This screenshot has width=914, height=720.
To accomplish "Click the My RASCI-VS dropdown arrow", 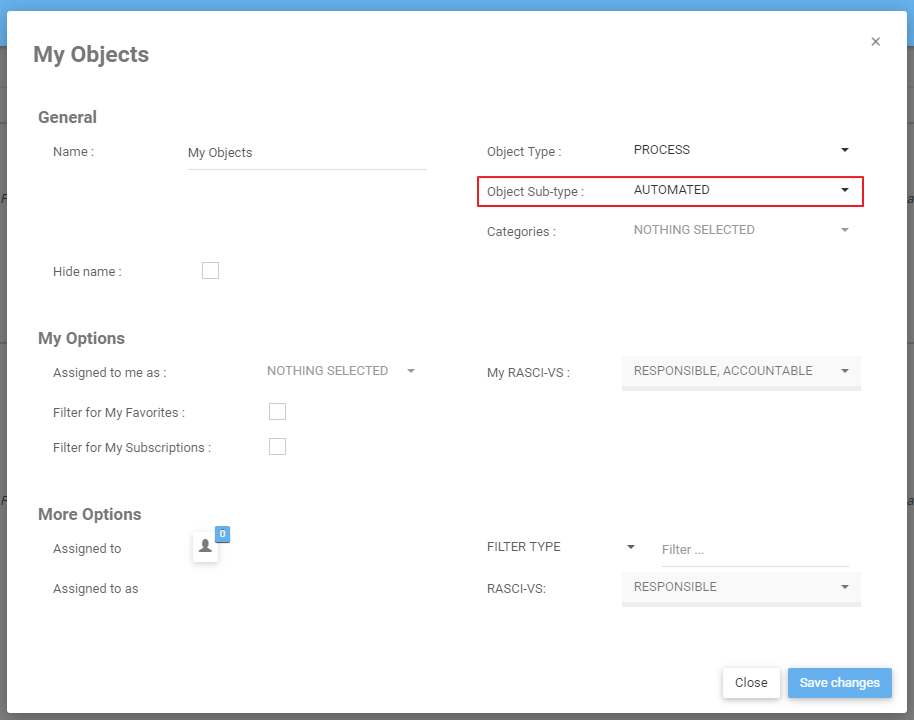I will (845, 371).
